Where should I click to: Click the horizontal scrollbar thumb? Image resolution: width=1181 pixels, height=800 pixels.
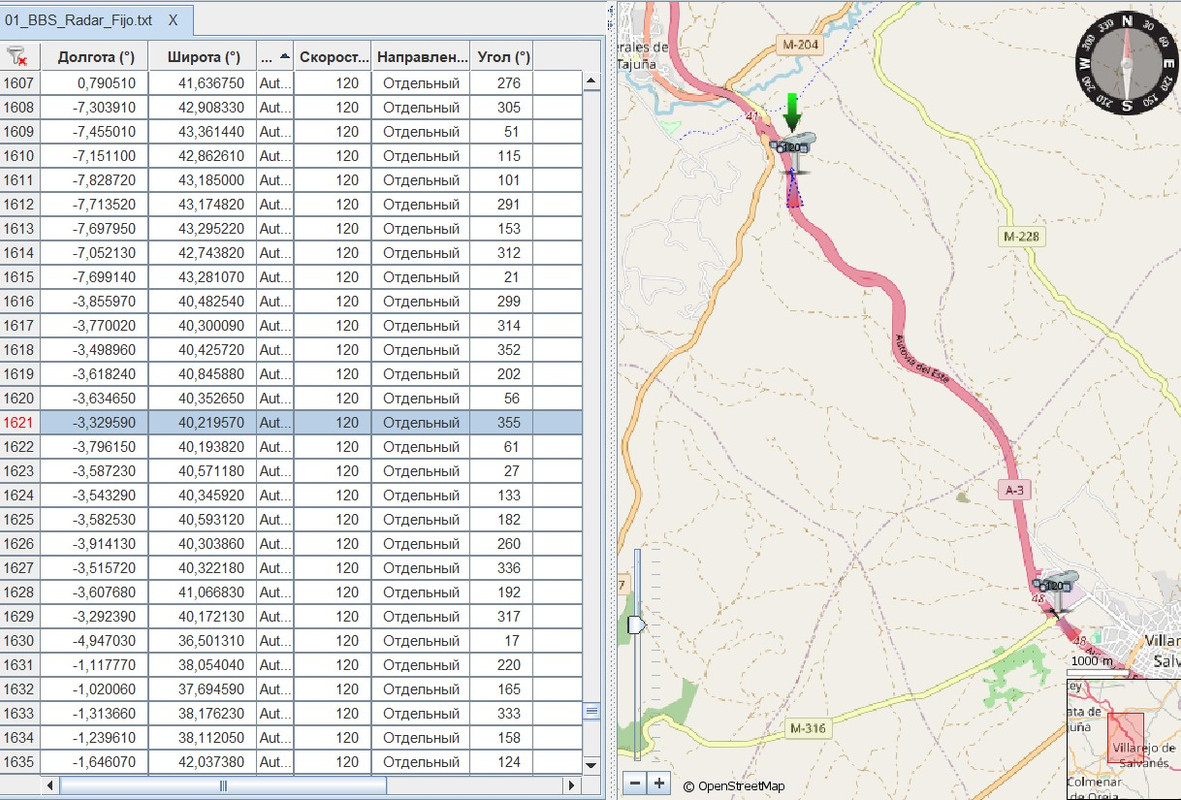pos(223,786)
